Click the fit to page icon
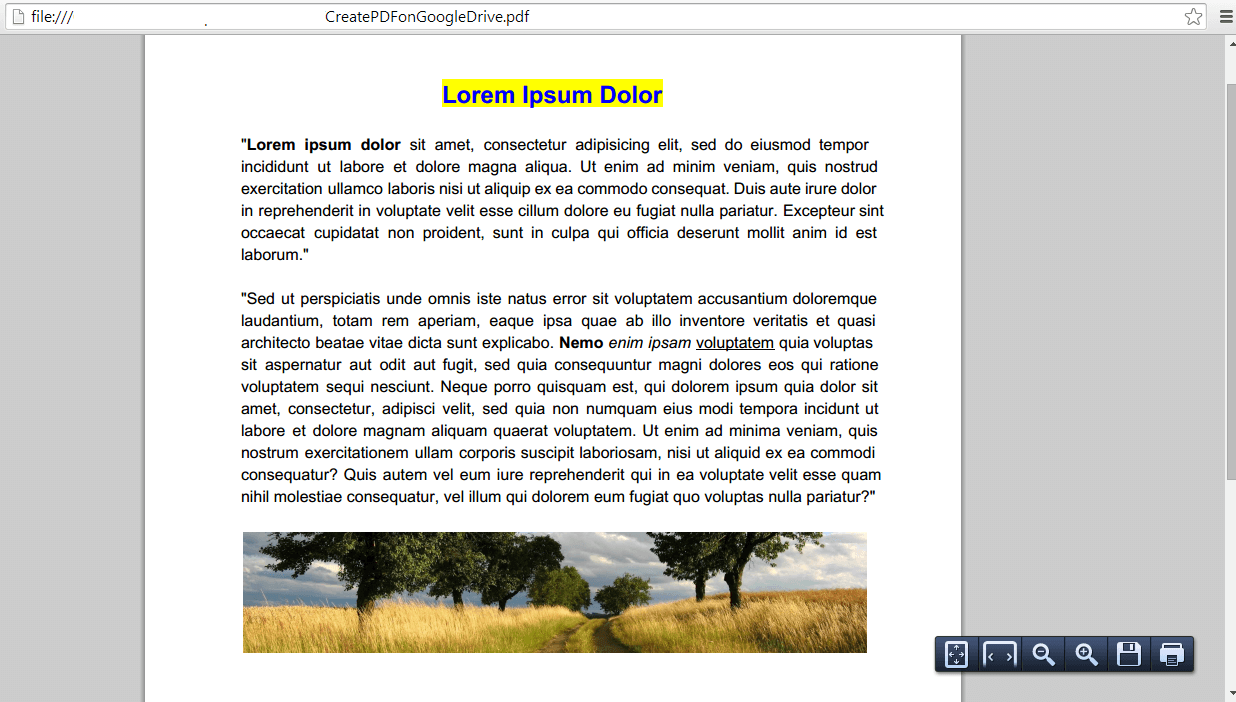 tap(956, 655)
